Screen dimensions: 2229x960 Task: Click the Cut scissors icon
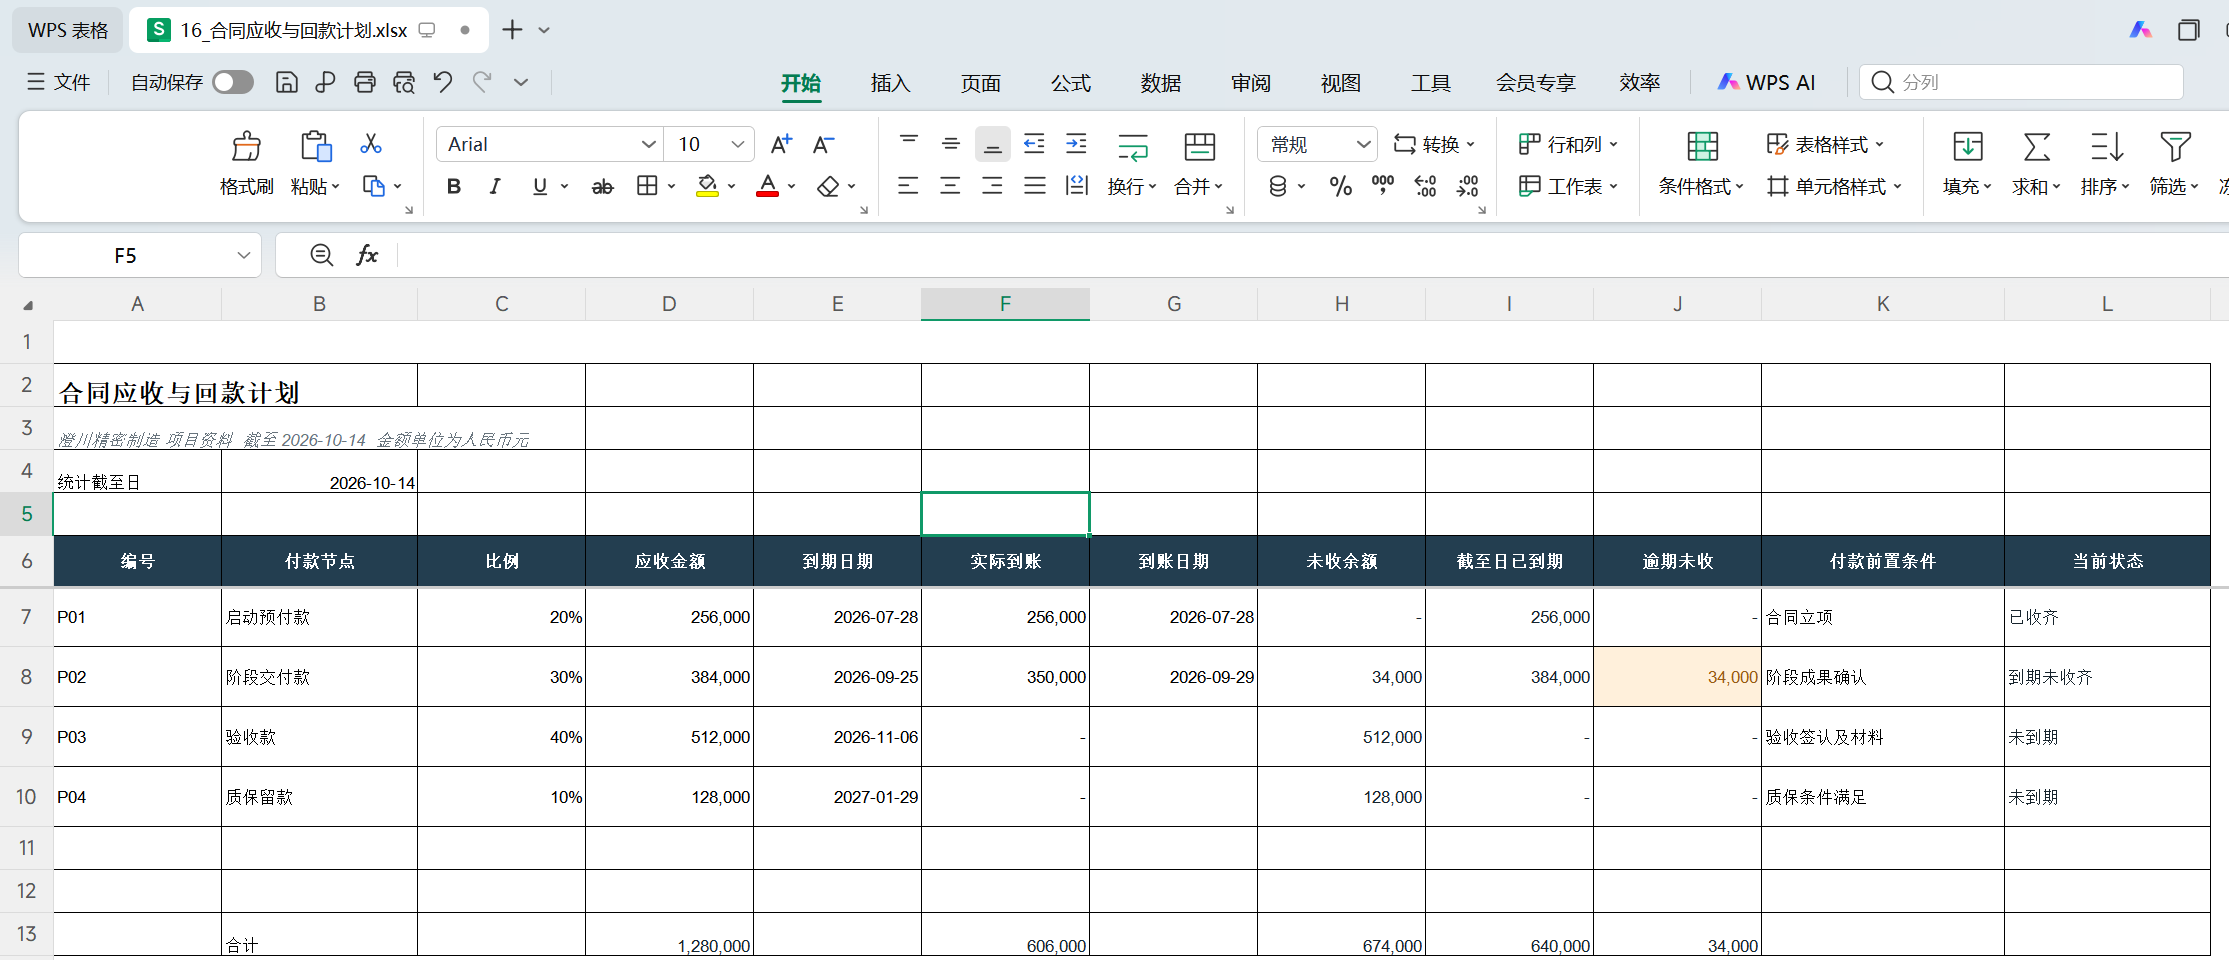pyautogui.click(x=371, y=144)
